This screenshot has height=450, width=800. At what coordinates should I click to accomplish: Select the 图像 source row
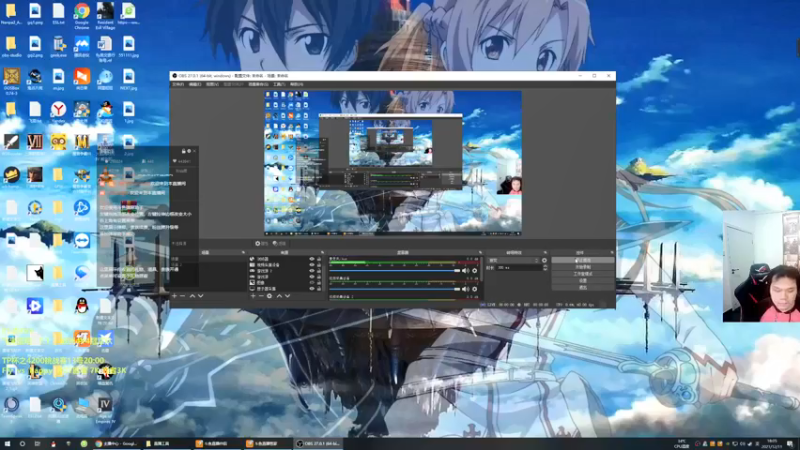click(280, 283)
